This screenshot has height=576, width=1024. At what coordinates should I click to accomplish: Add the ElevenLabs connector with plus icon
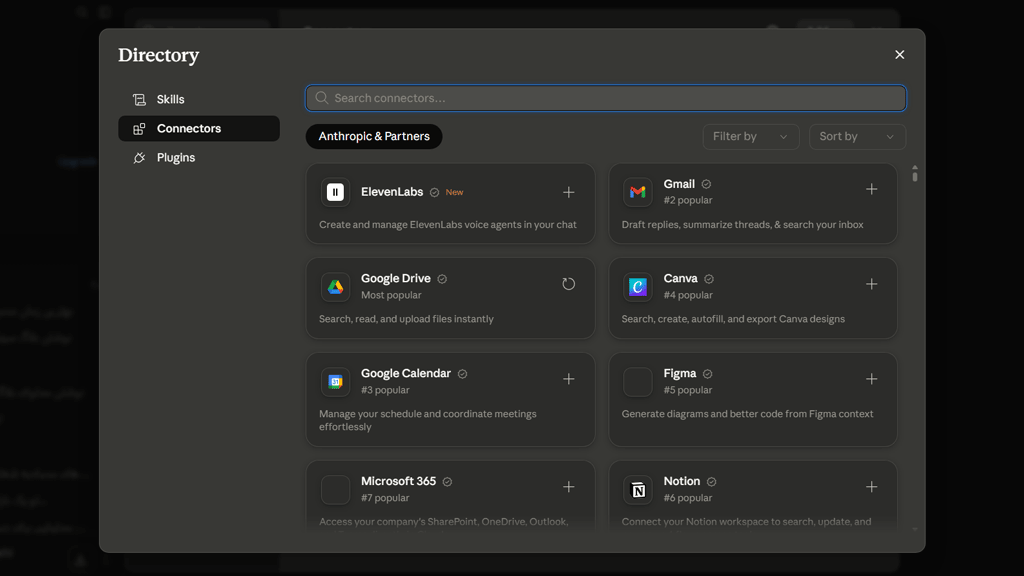(568, 192)
